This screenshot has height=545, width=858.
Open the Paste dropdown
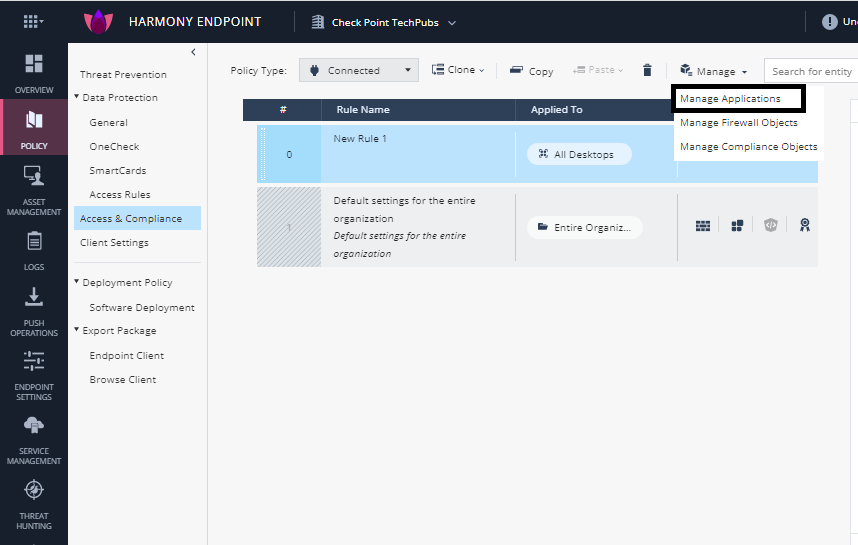tap(598, 70)
